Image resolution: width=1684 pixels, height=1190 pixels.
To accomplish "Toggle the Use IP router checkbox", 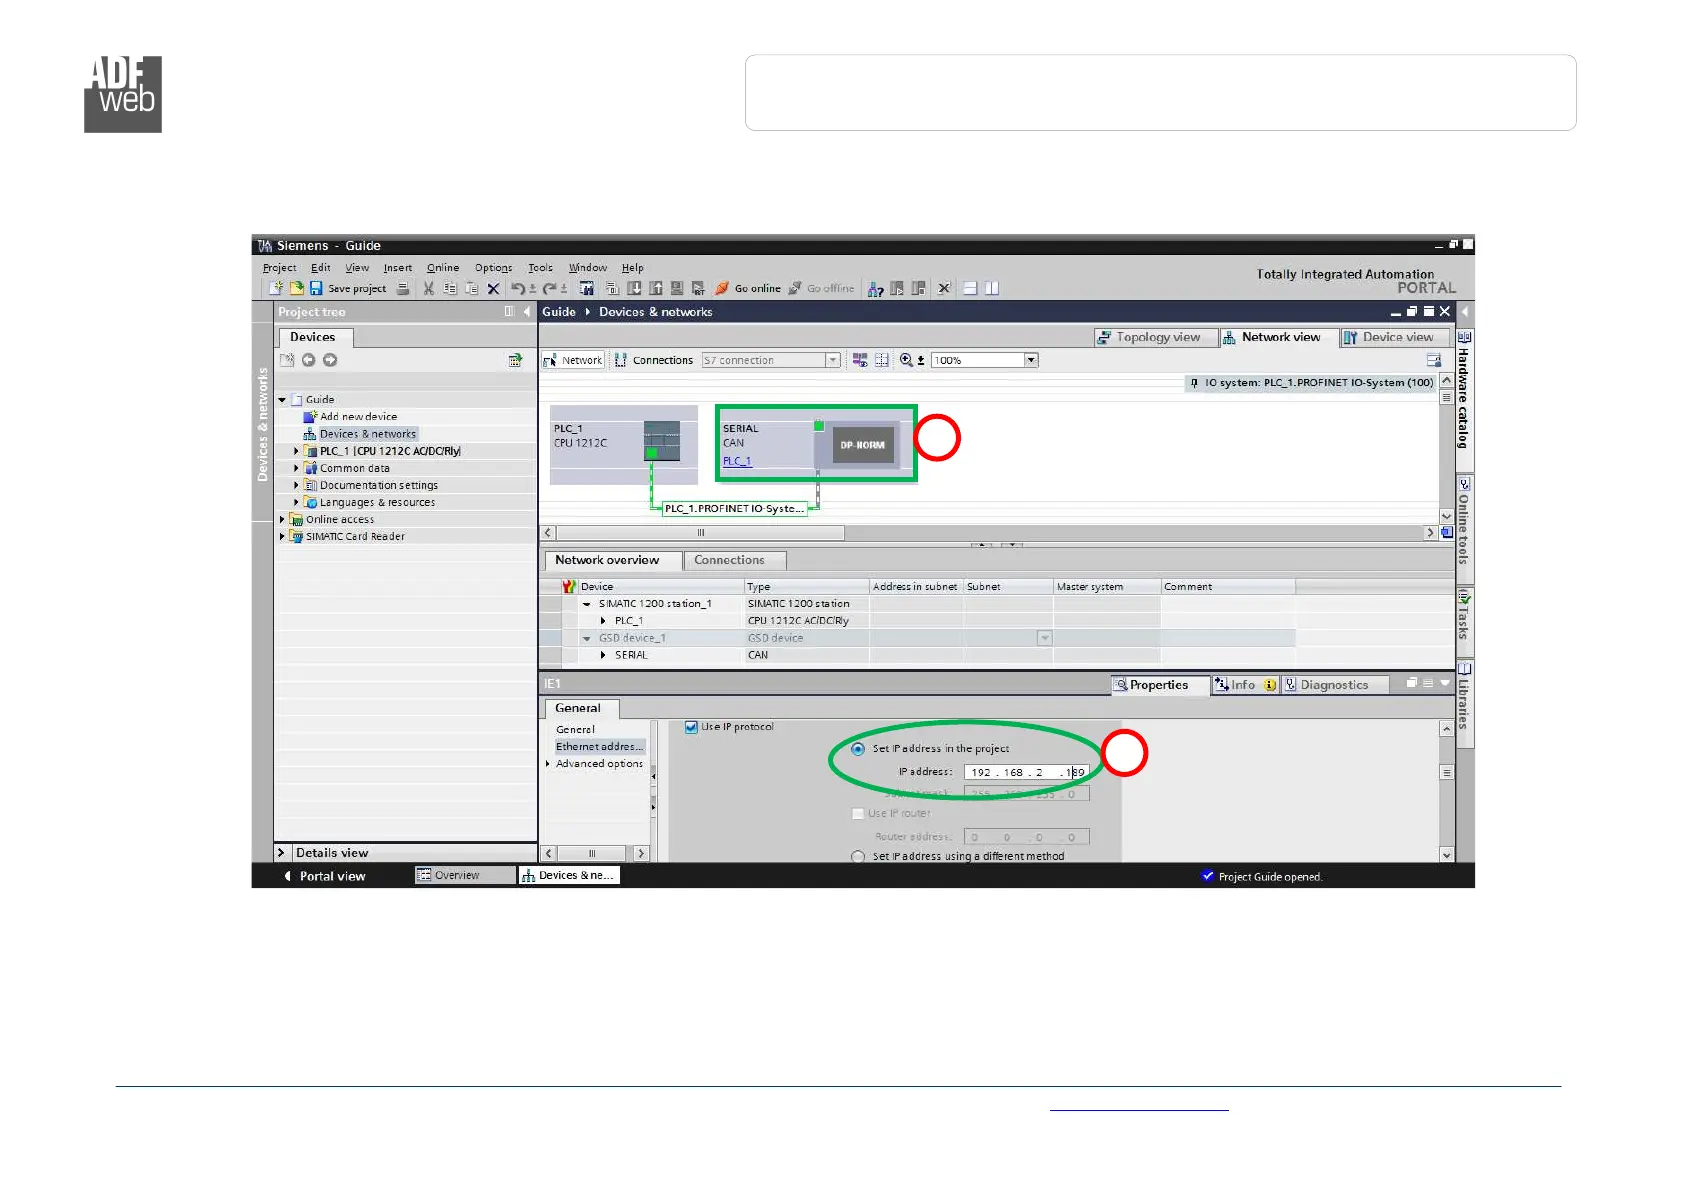I will [x=858, y=814].
